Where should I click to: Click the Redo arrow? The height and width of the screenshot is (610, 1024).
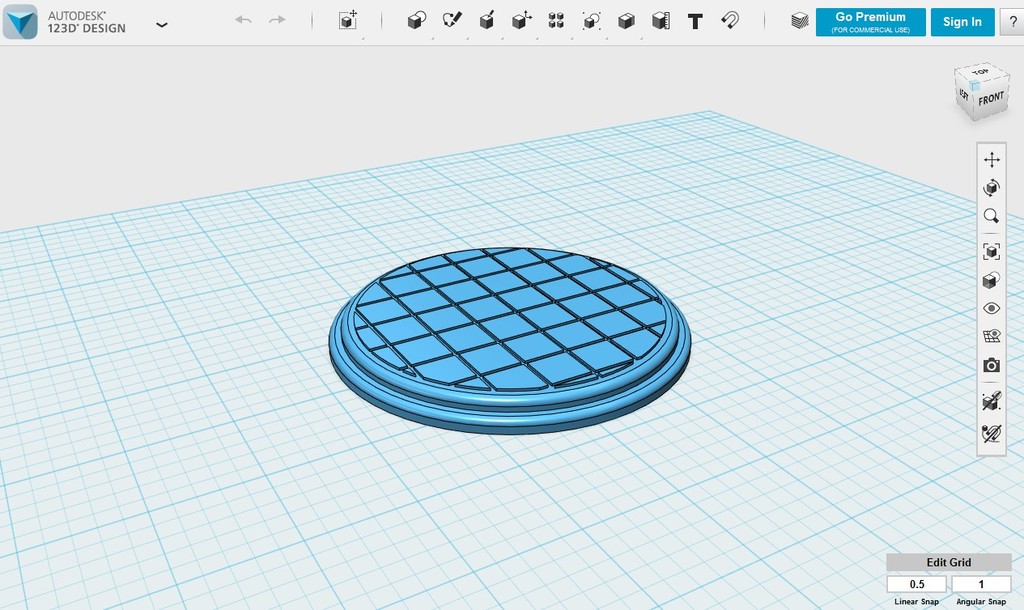click(277, 20)
